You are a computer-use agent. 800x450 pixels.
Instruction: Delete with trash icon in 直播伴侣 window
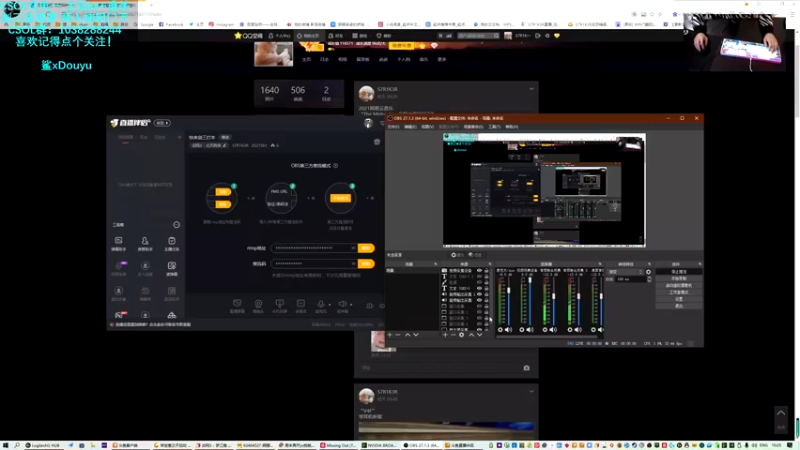coord(377,142)
